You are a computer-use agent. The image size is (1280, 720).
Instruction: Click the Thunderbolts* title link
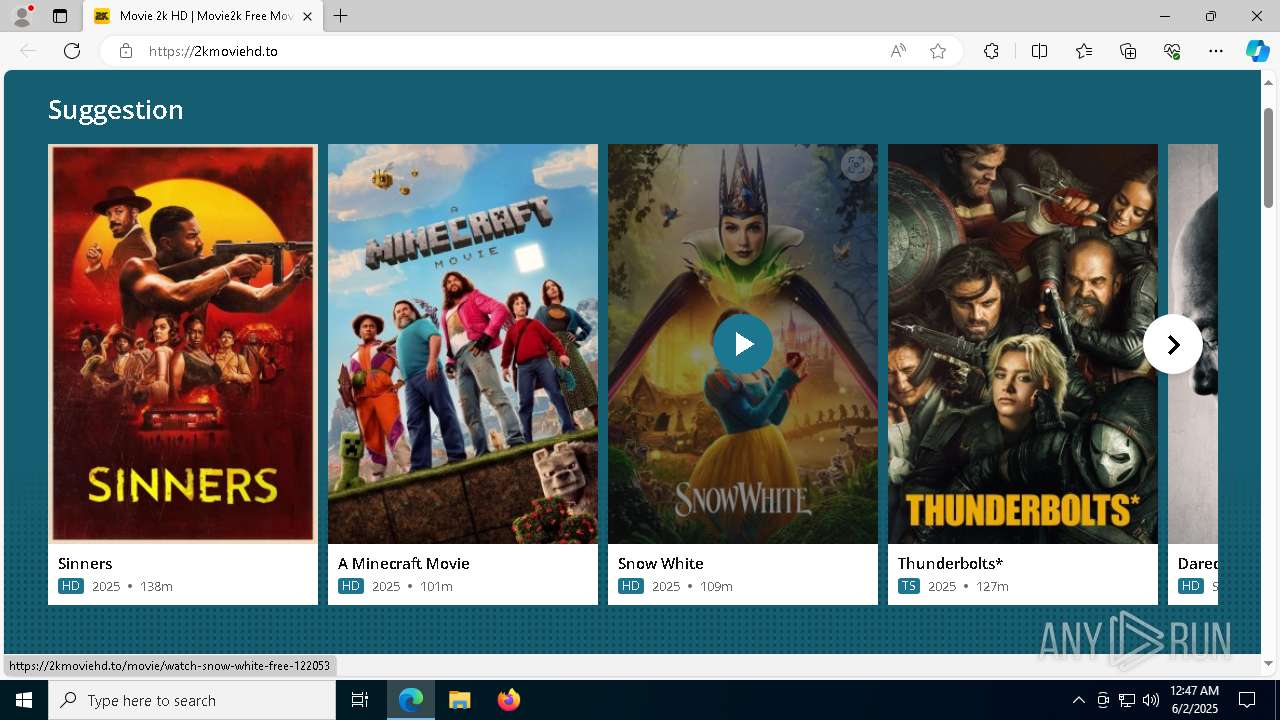click(950, 563)
